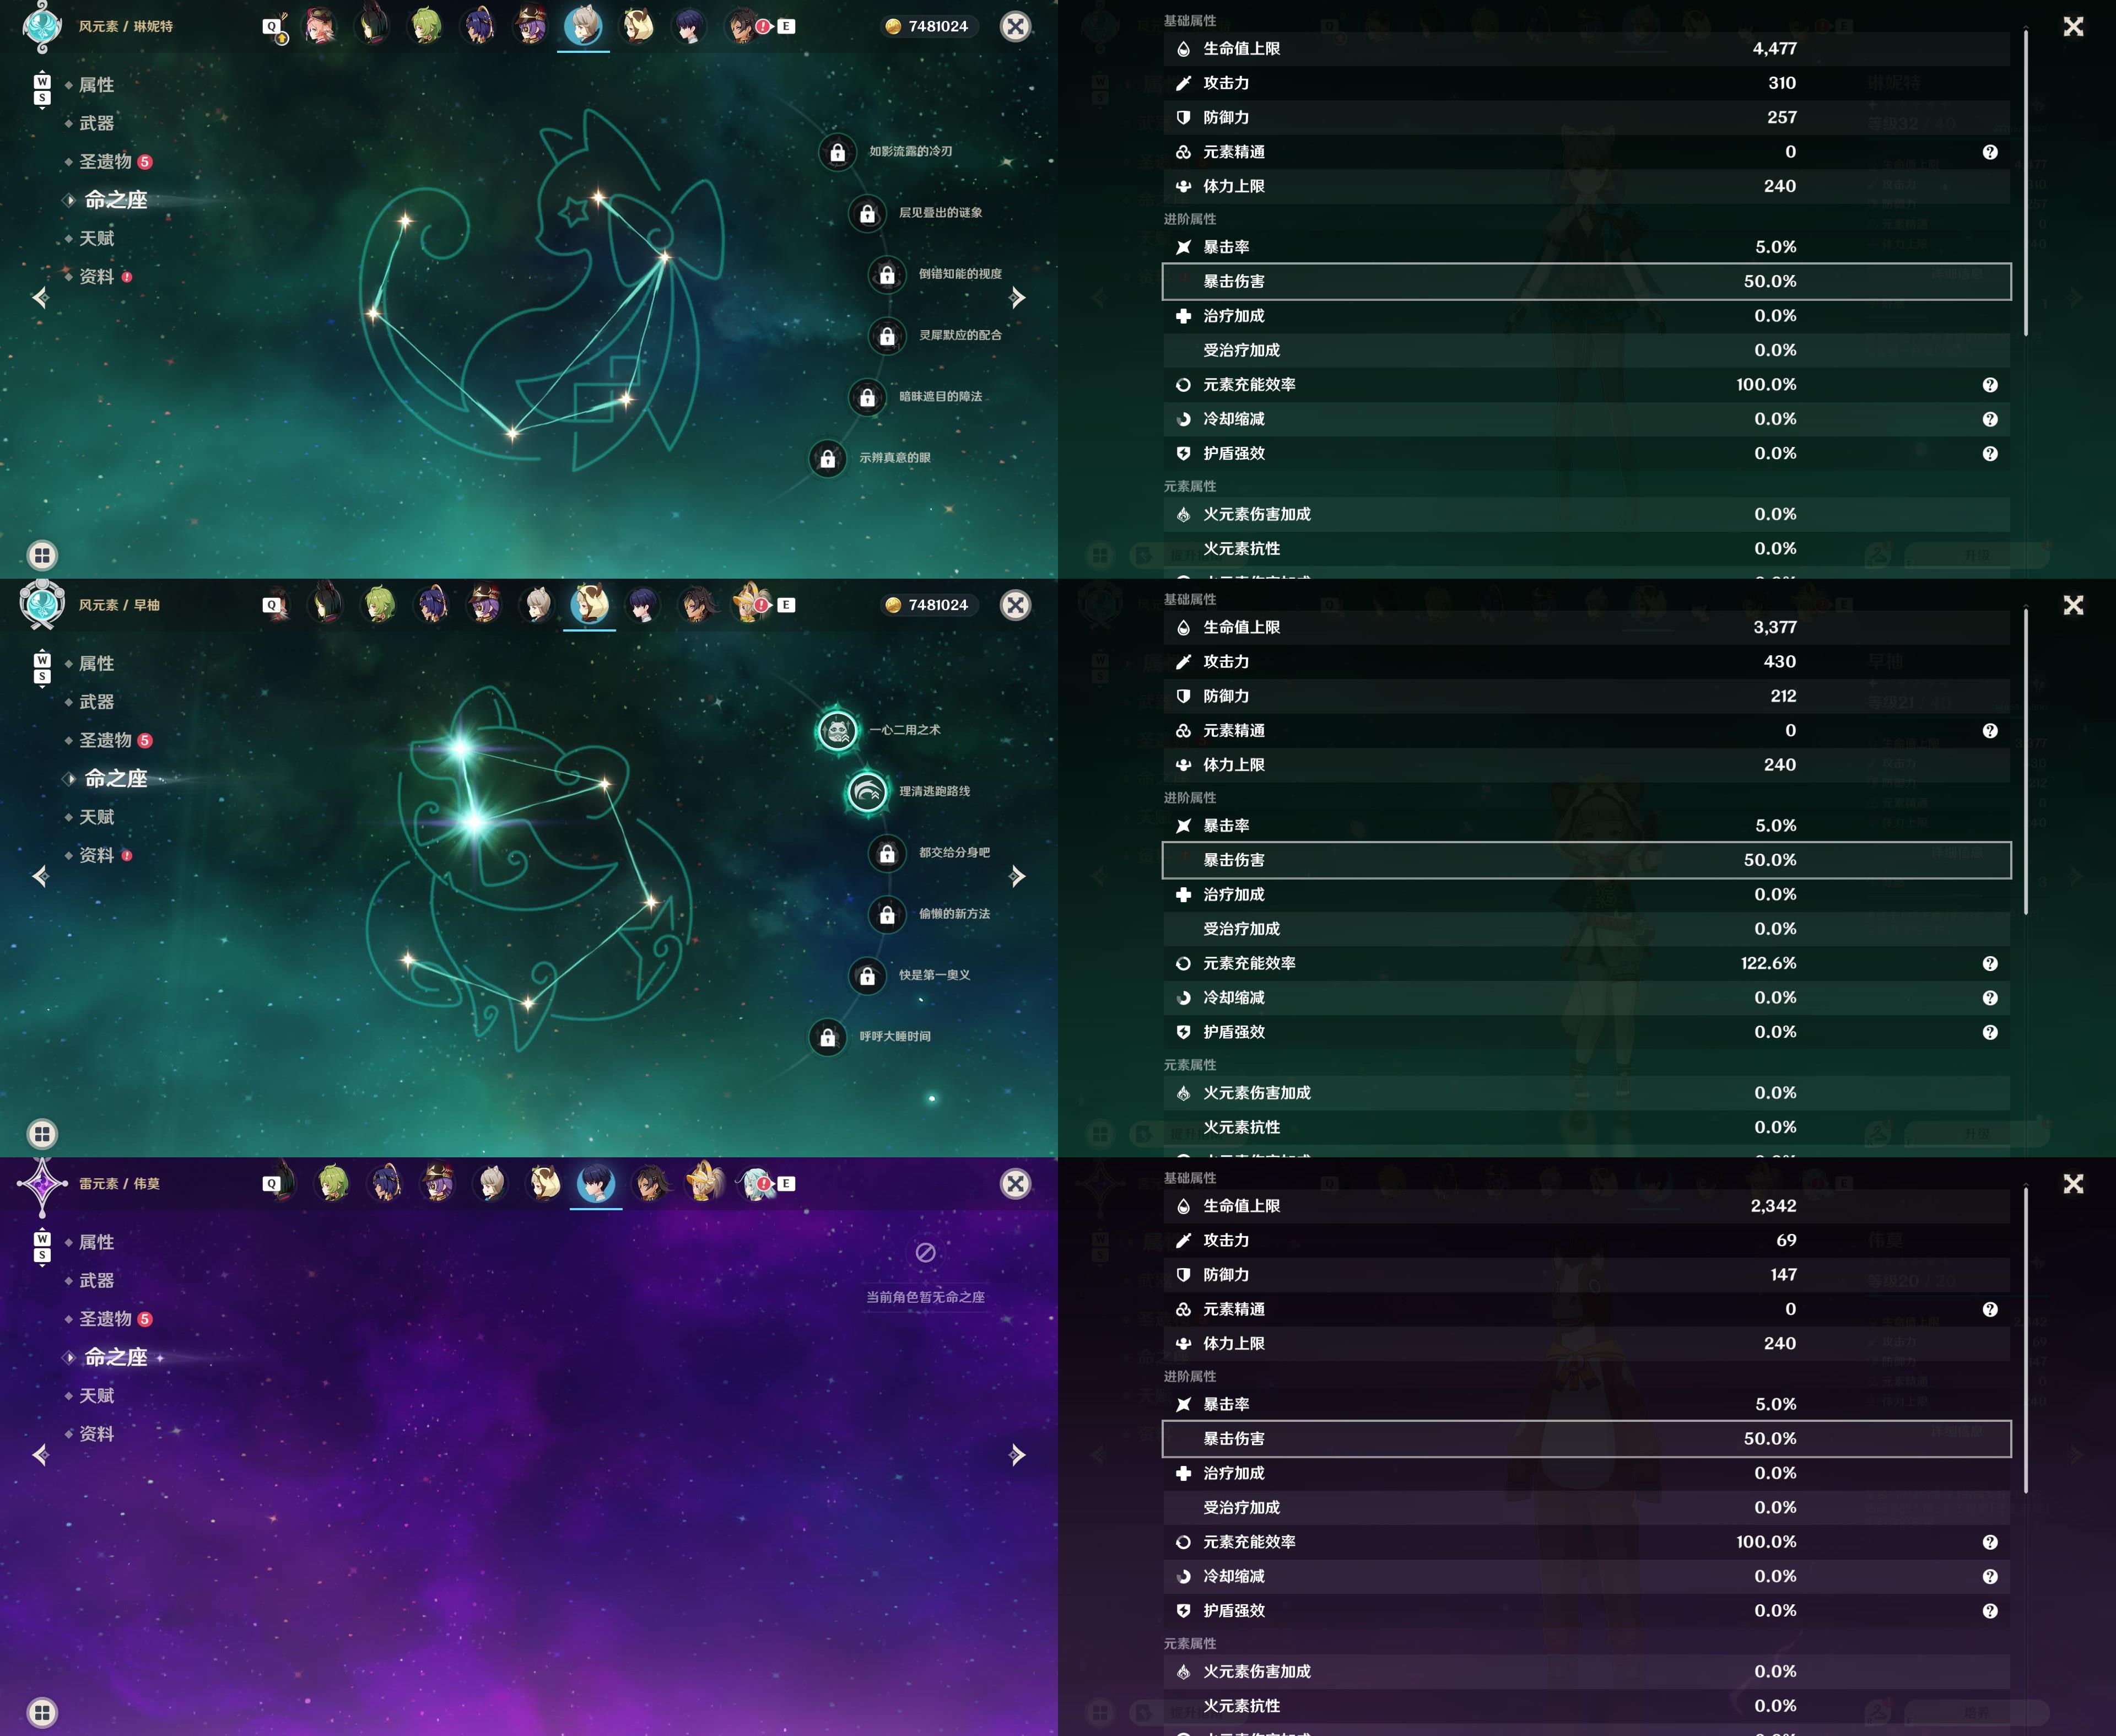Open the locked node 灵犀默应的配合
Viewport: 2116px width, 1736px height.
[887, 336]
